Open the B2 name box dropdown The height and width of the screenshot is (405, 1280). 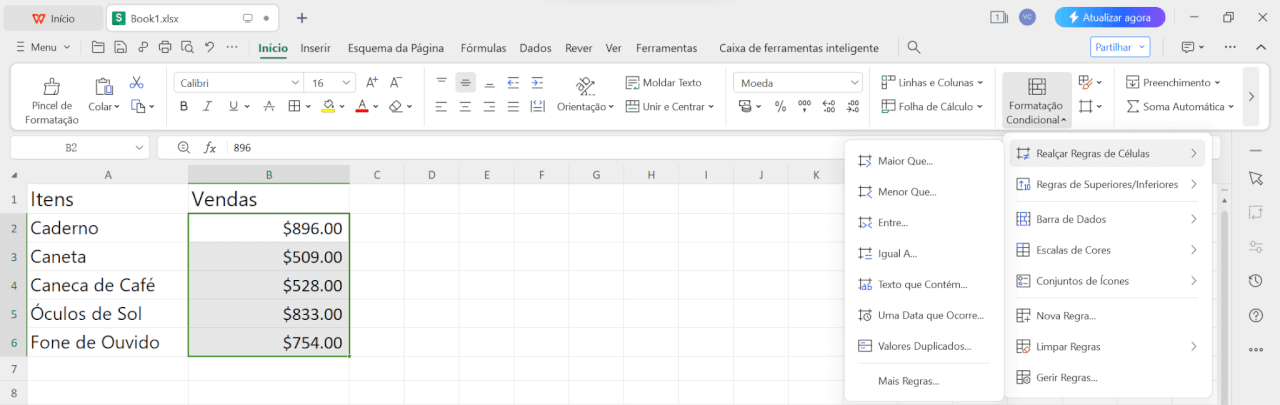(x=139, y=147)
